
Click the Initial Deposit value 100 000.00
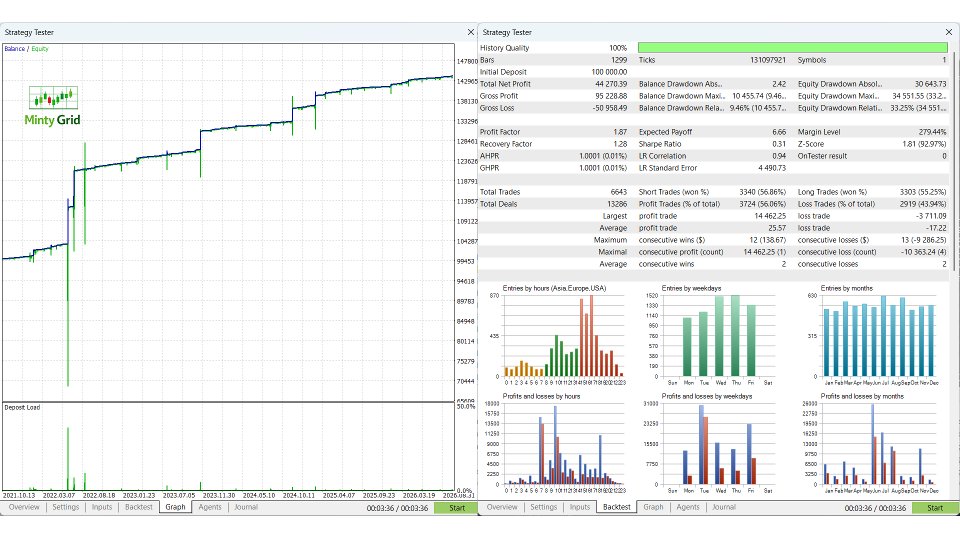[609, 72]
